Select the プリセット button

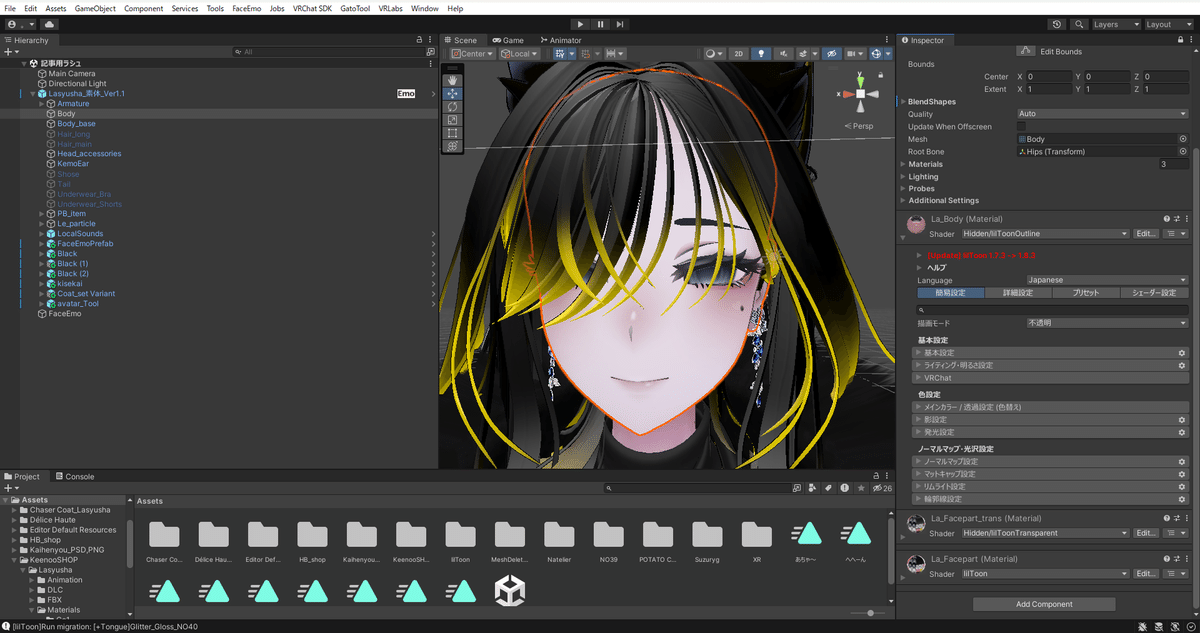pos(1086,293)
